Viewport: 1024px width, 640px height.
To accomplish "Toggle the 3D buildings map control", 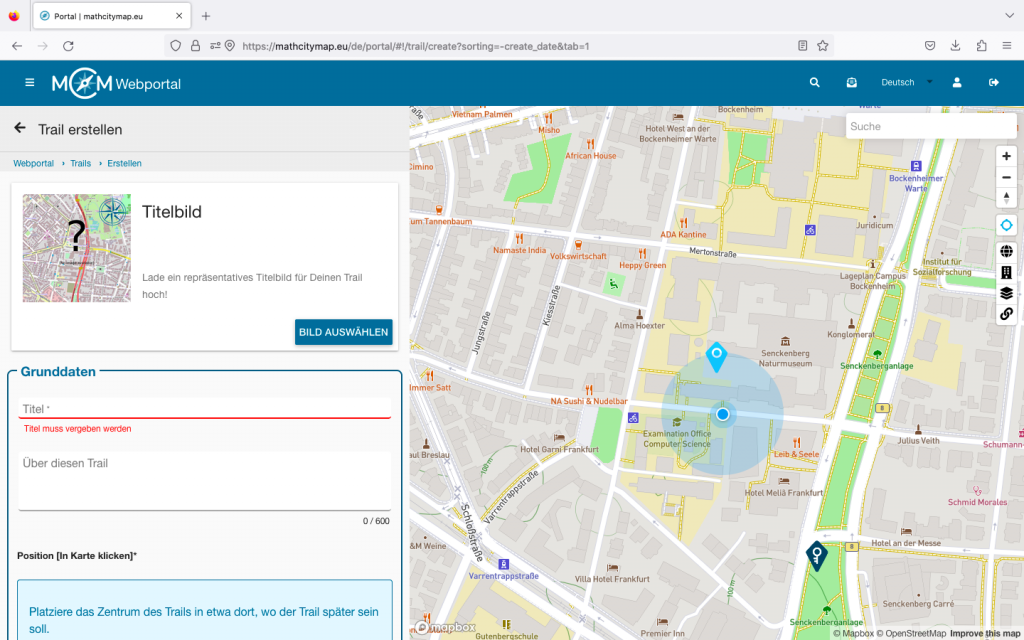I will 1006,272.
